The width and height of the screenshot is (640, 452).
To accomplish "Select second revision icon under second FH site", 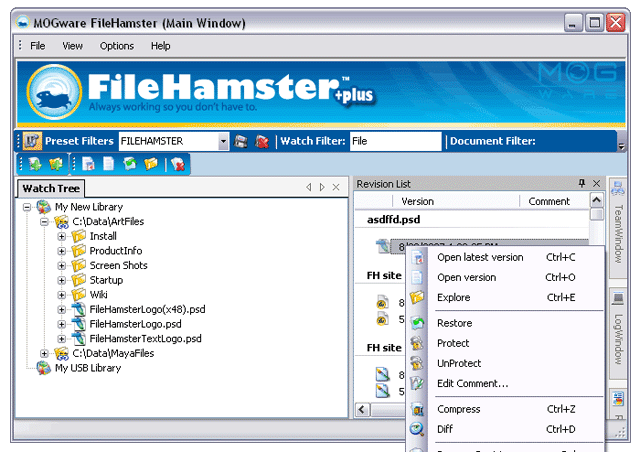I will pos(382,391).
